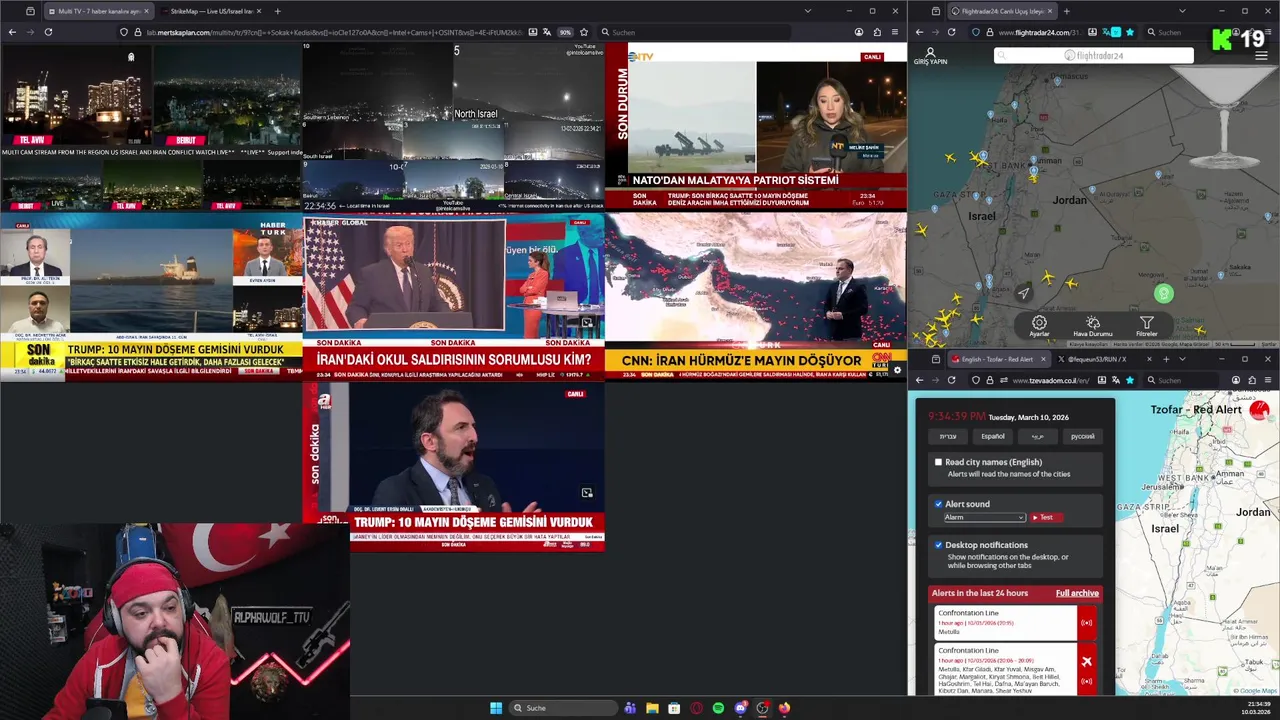Toggle Desktop notifications checkbox

pyautogui.click(x=938, y=545)
